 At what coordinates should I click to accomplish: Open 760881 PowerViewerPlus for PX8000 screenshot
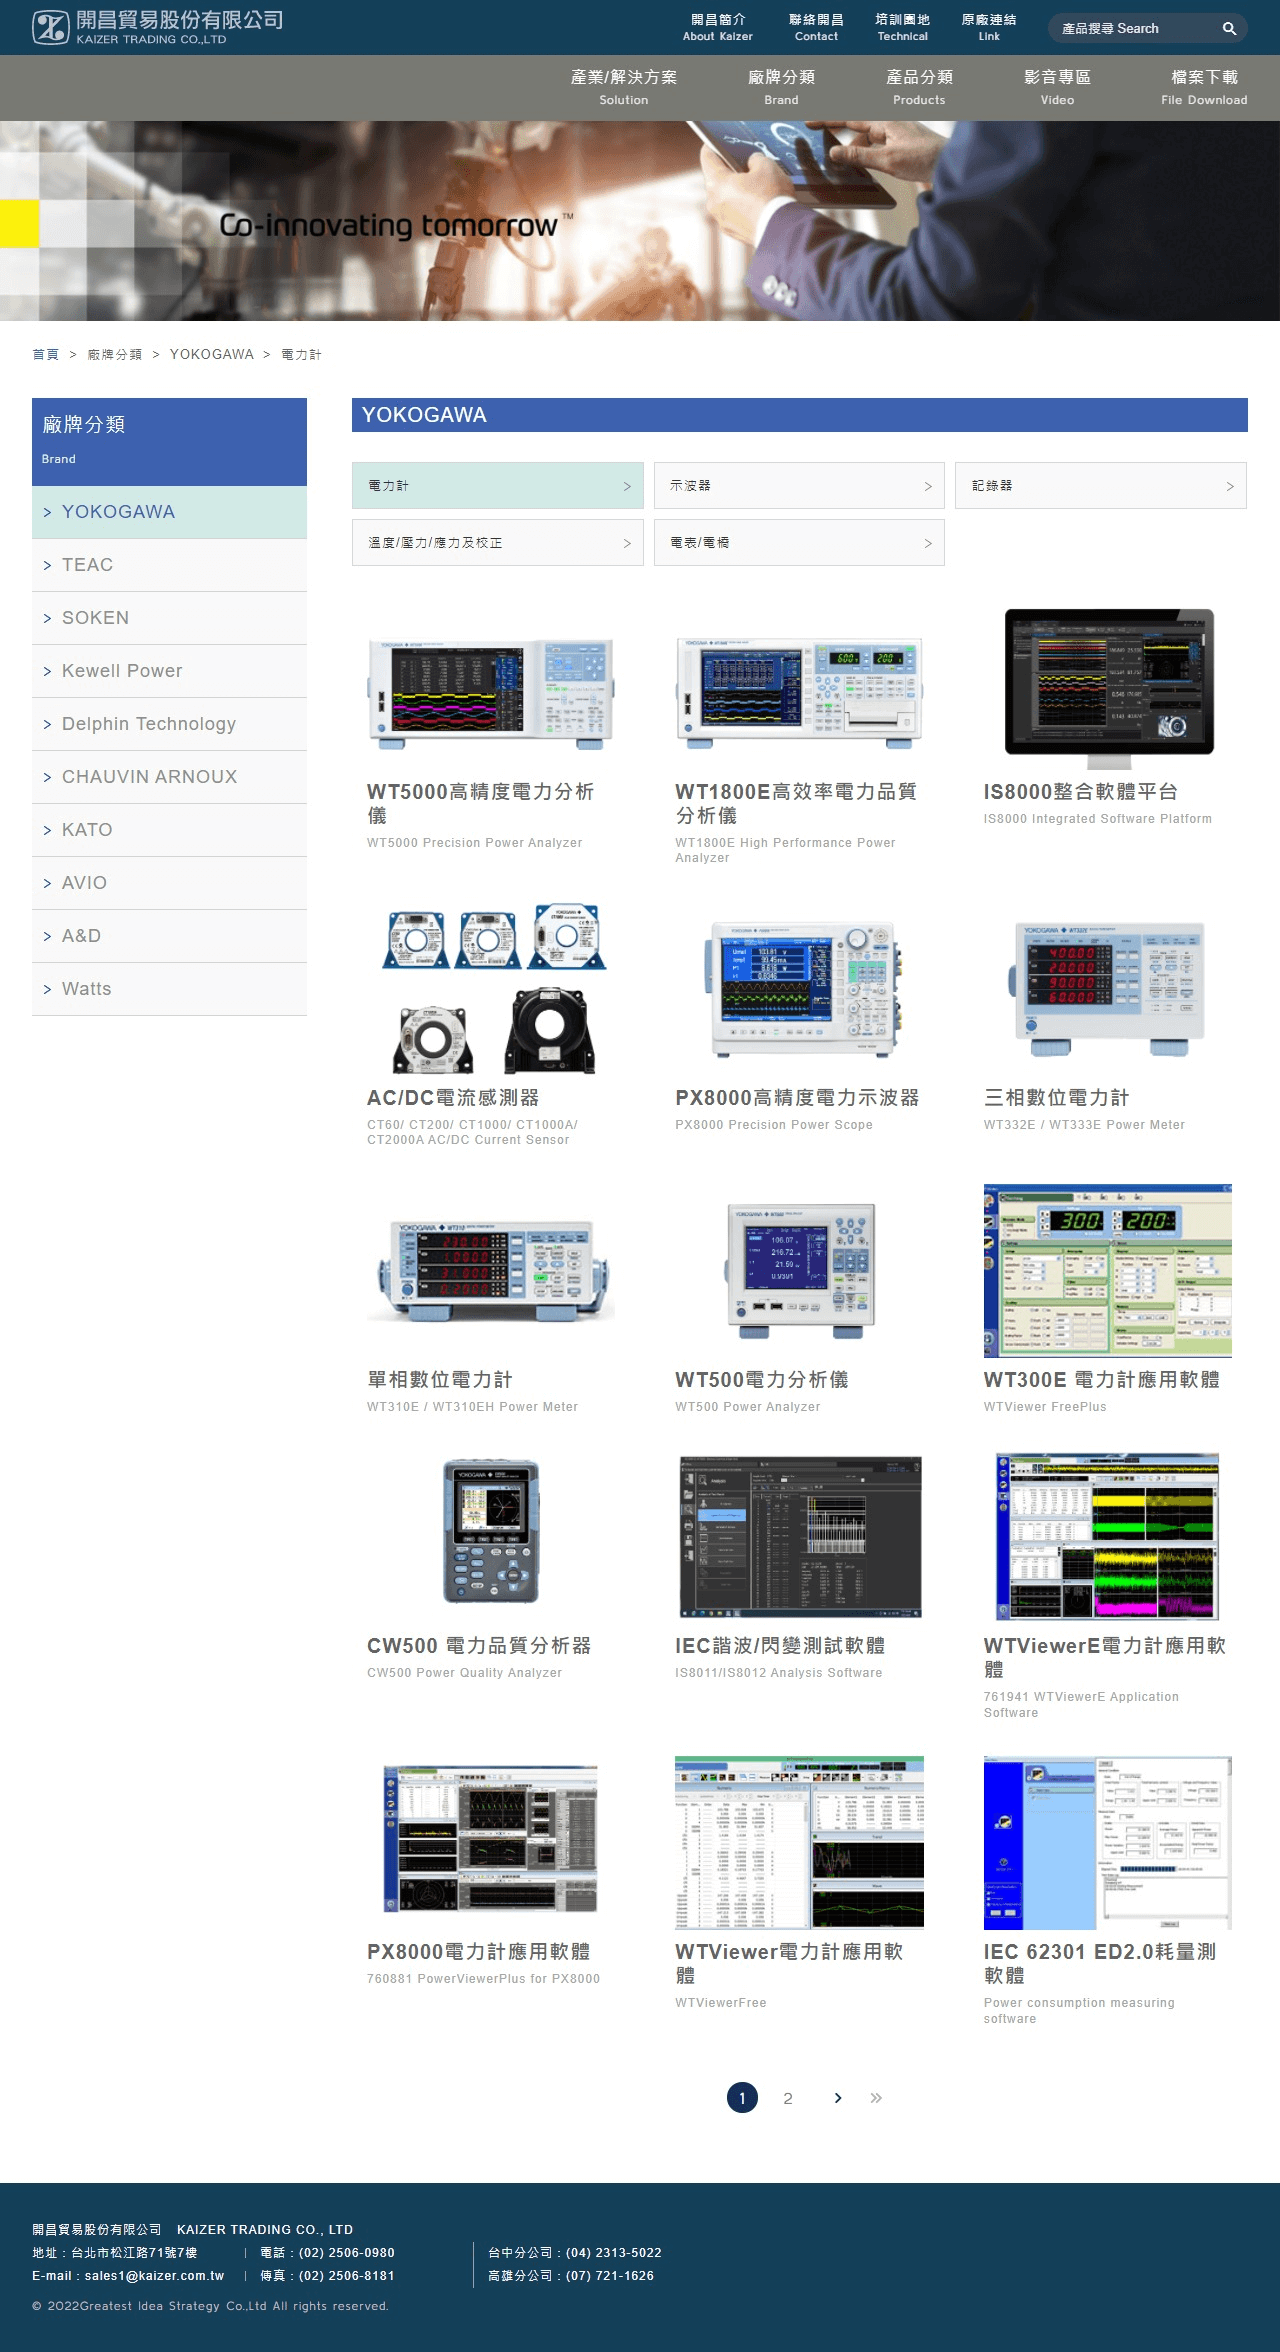click(490, 1839)
